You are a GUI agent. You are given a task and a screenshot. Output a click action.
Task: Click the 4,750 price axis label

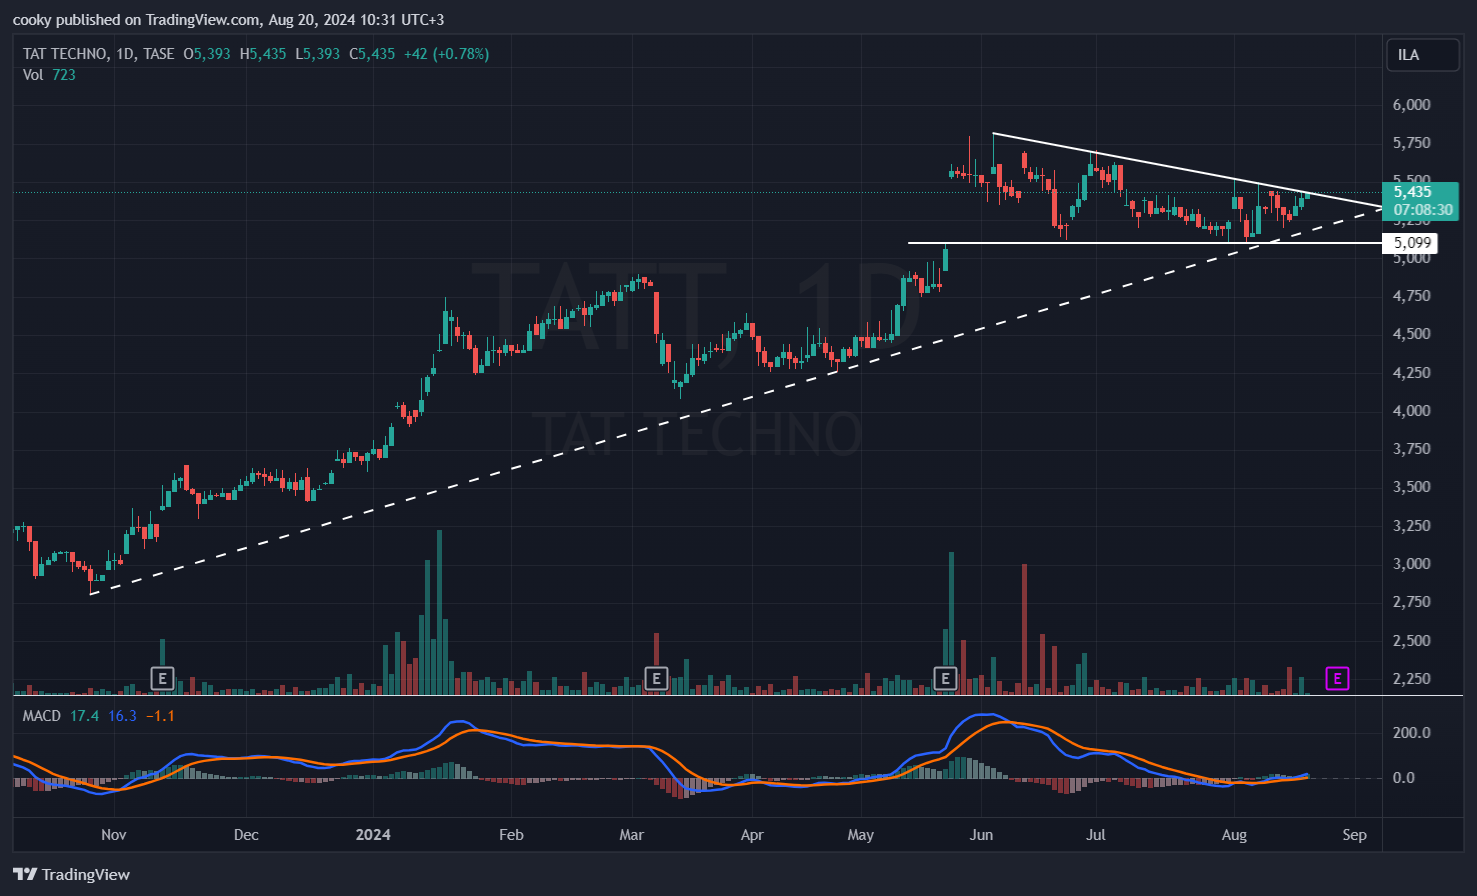pyautogui.click(x=1411, y=296)
